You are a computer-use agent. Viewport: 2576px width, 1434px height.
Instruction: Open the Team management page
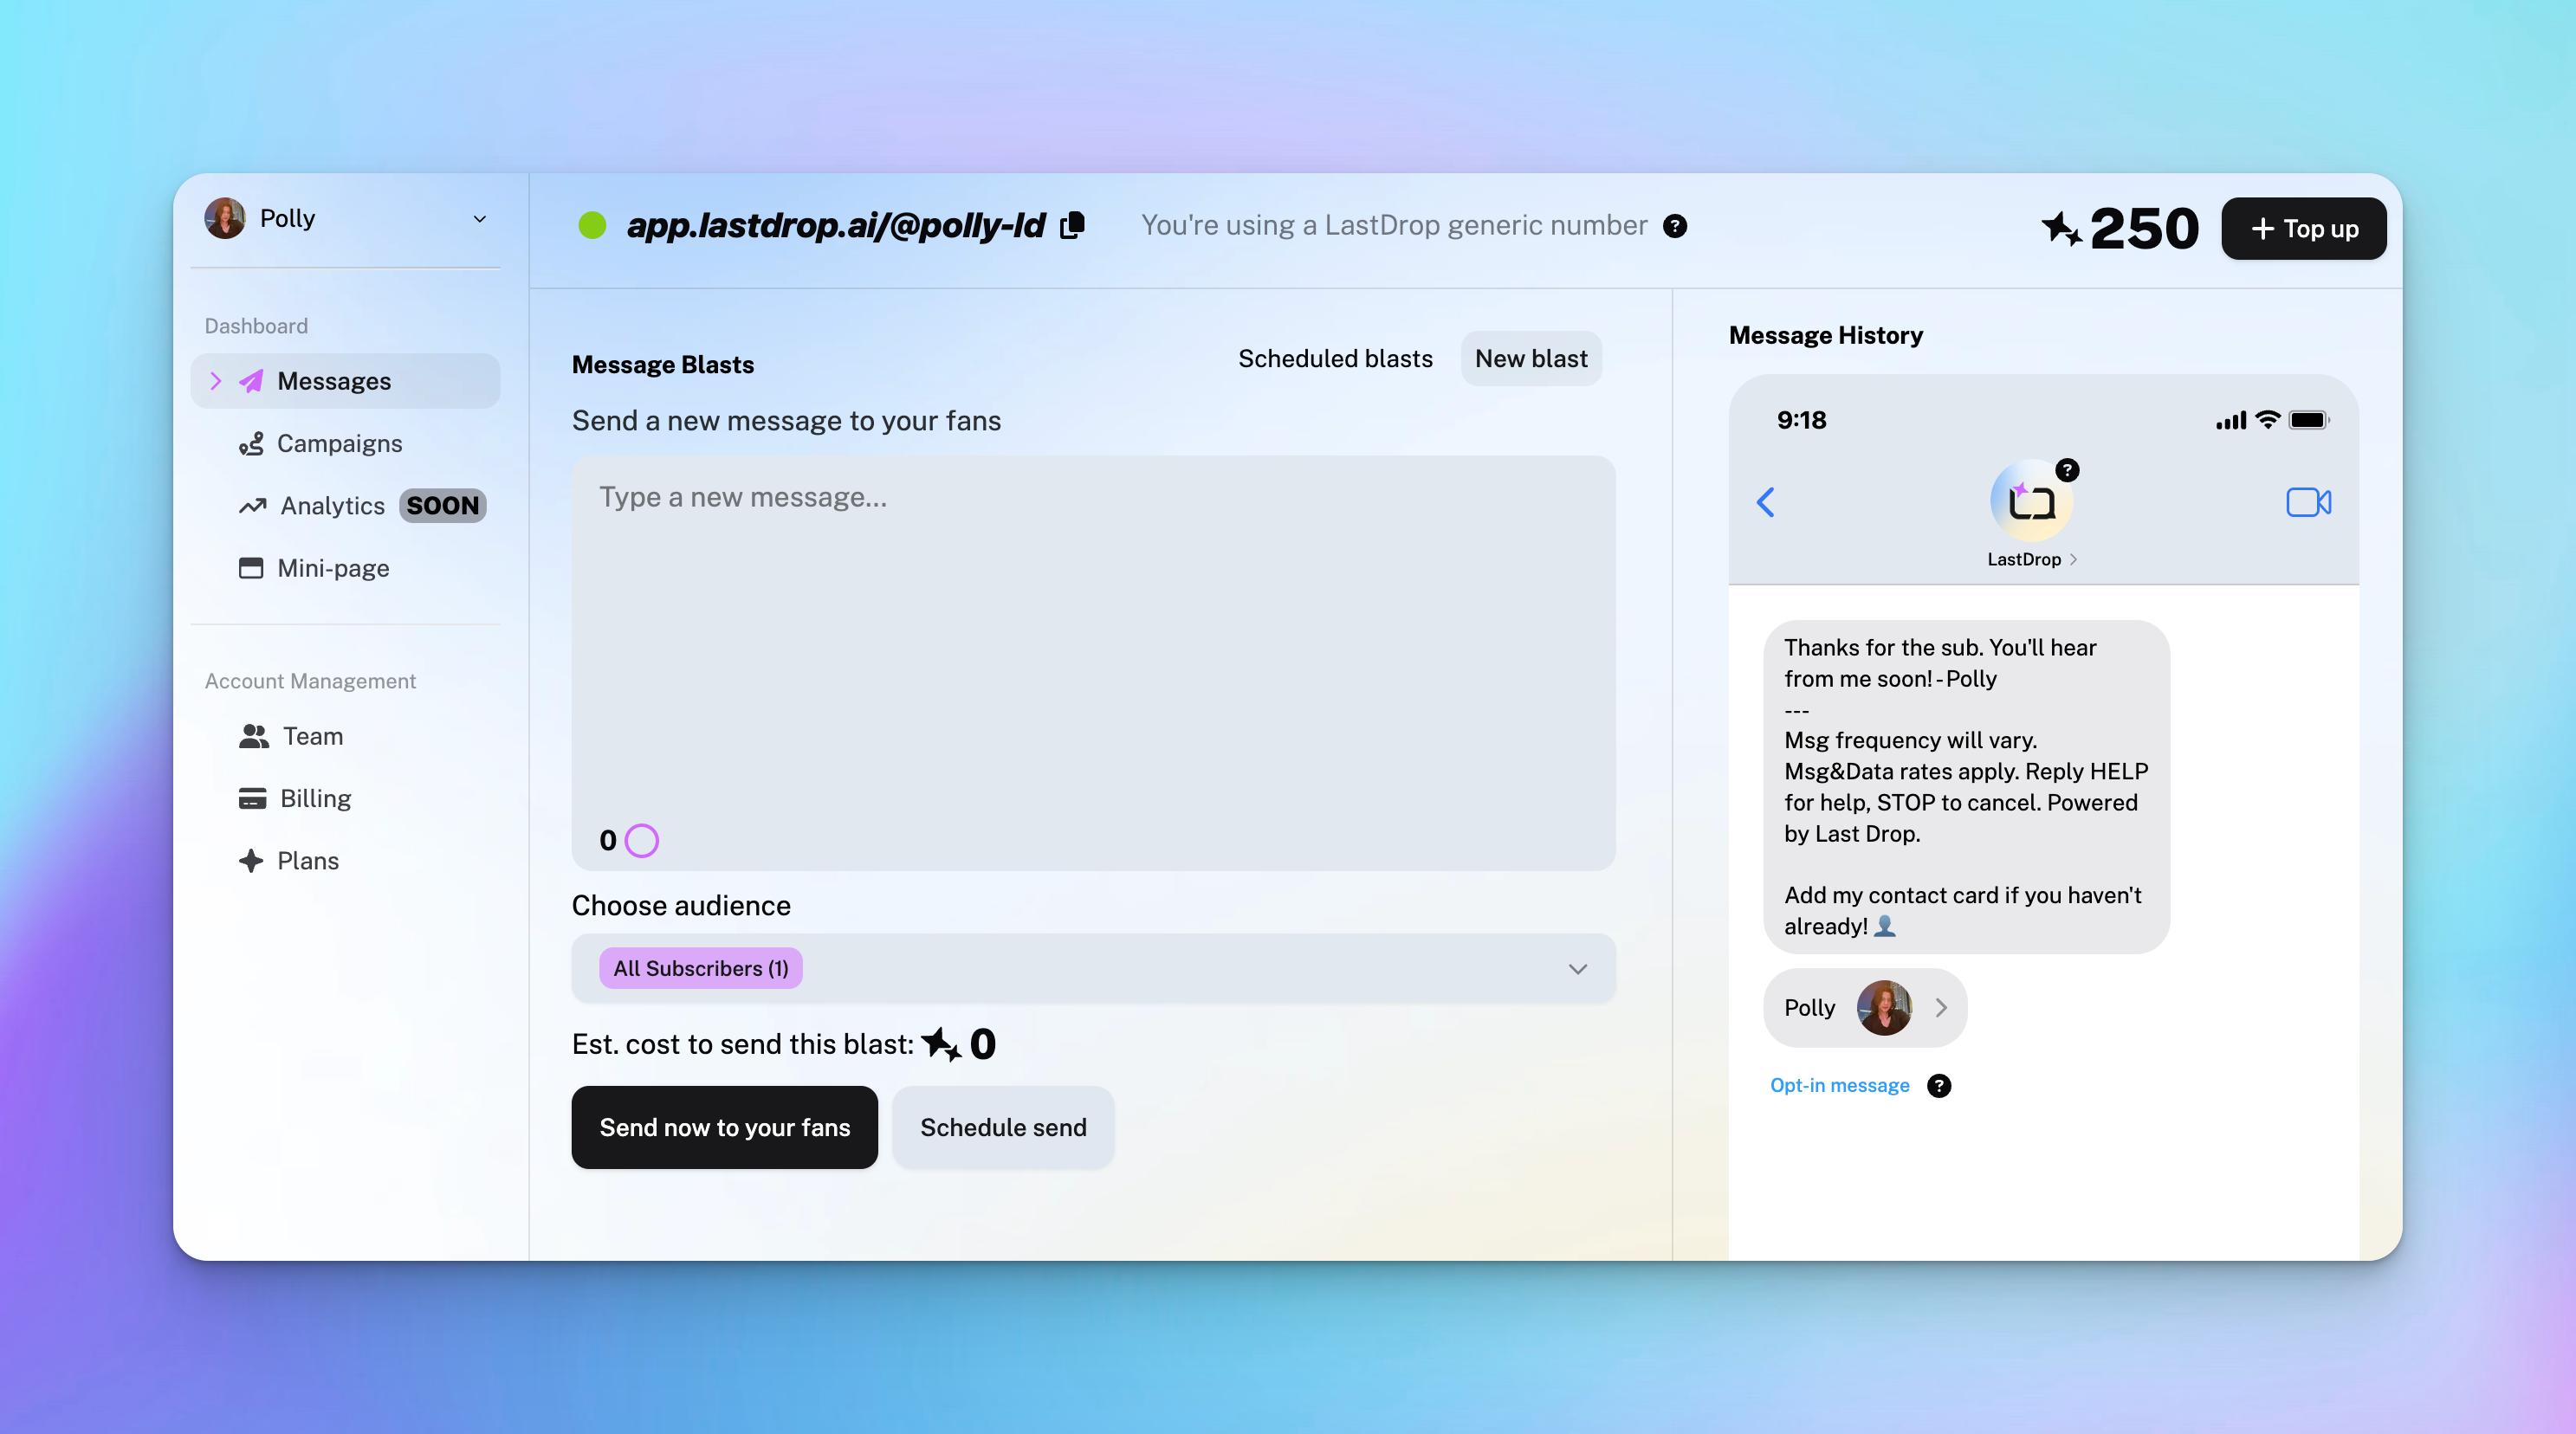(x=311, y=736)
